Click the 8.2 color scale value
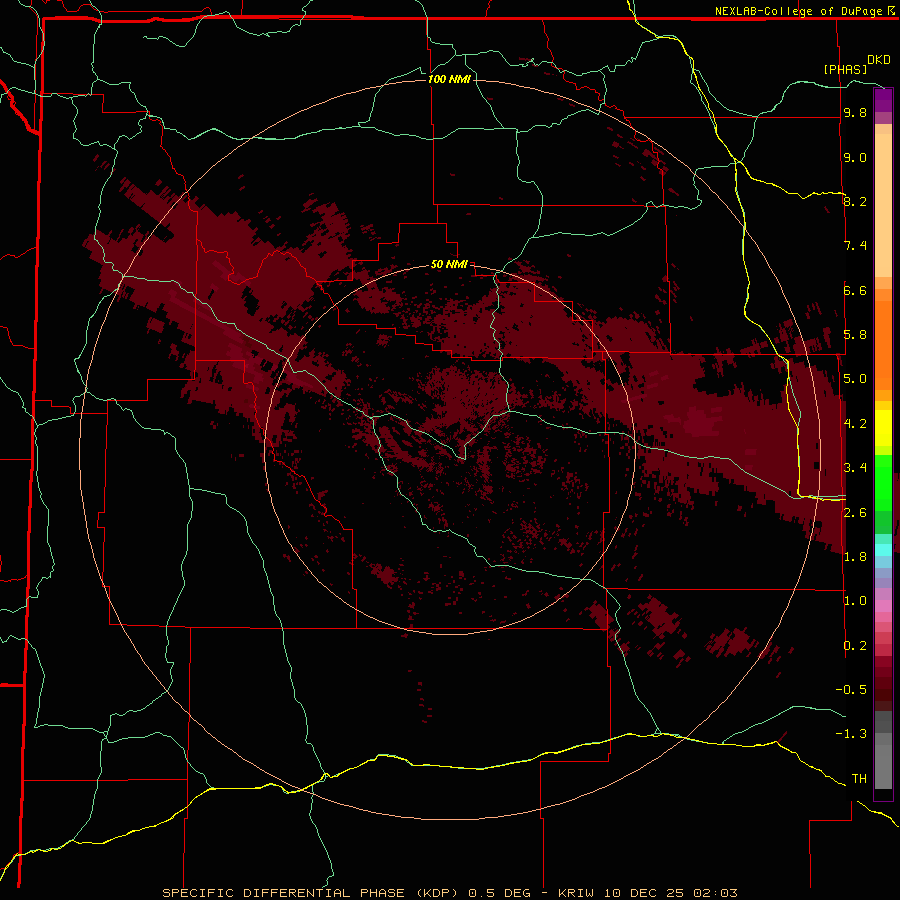This screenshot has height=900, width=900. tap(855, 201)
